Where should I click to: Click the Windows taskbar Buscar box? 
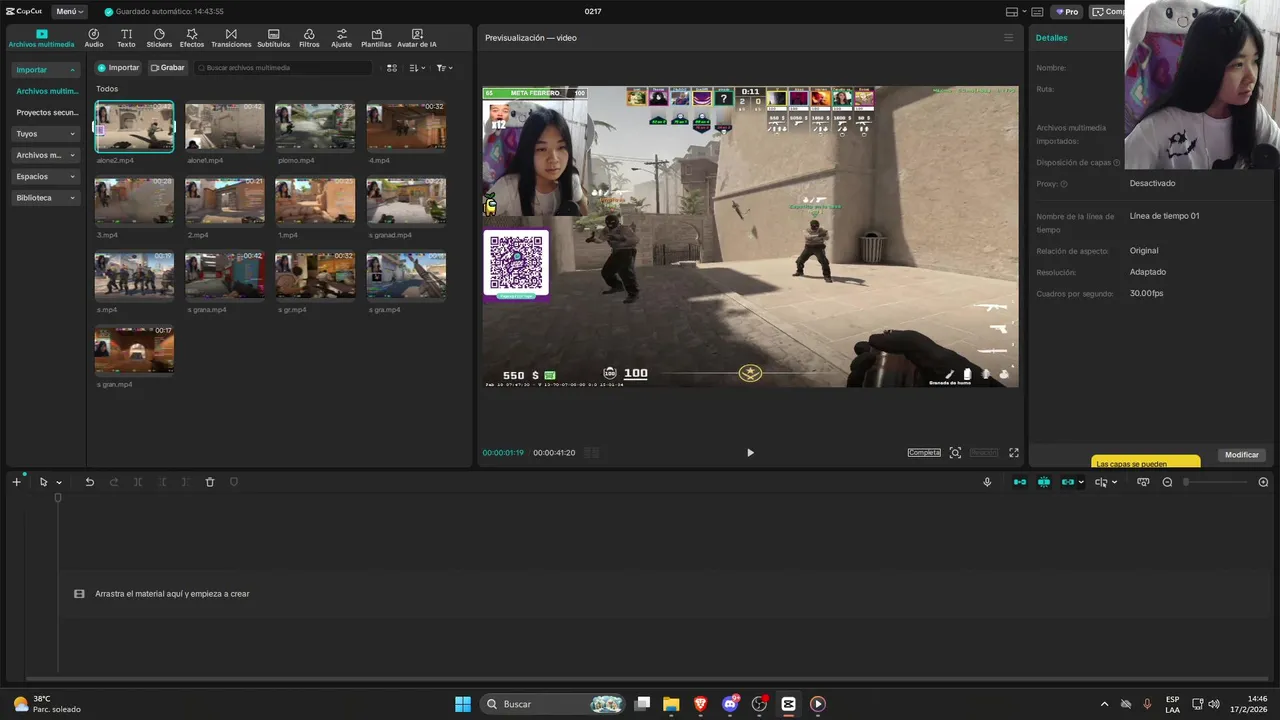[x=553, y=704]
